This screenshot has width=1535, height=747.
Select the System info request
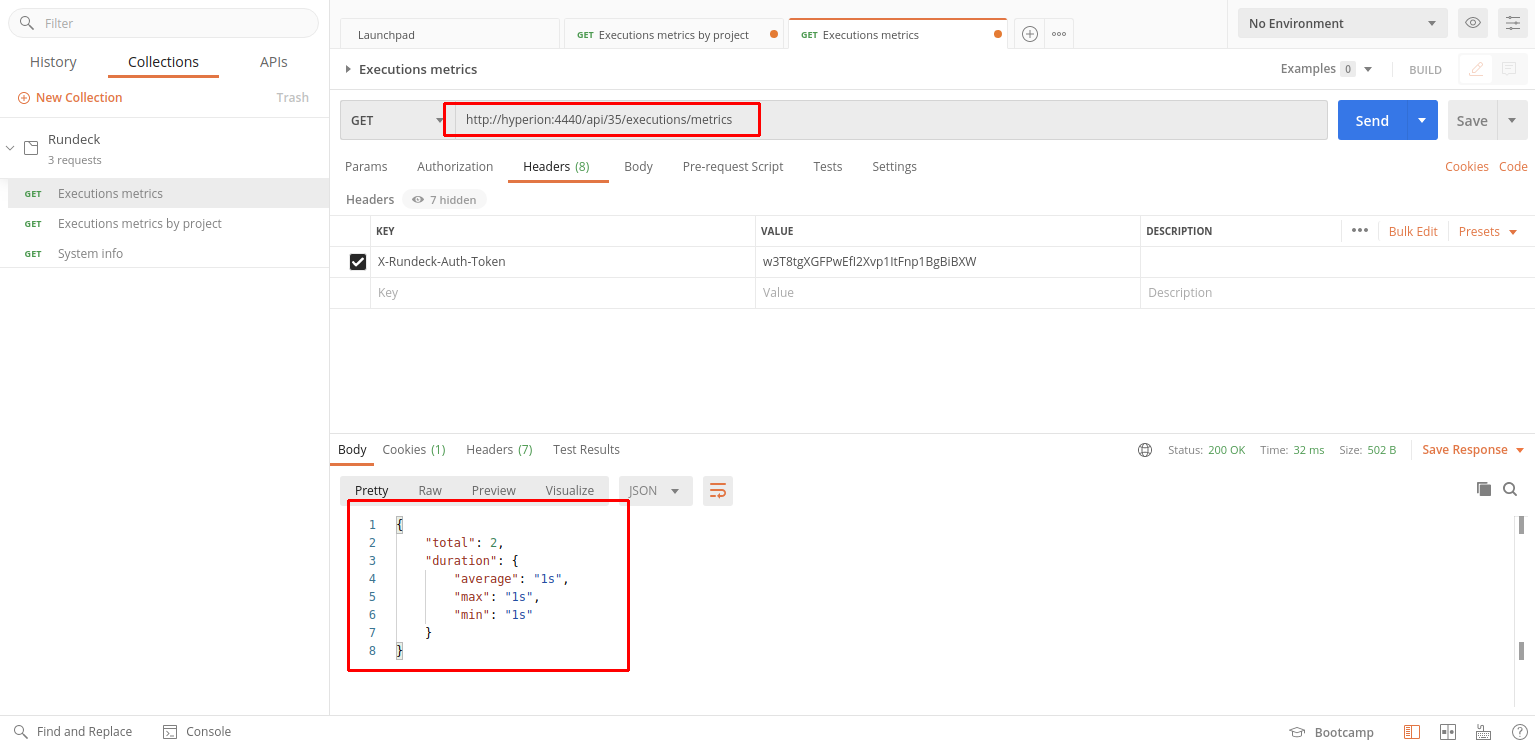pyautogui.click(x=90, y=253)
